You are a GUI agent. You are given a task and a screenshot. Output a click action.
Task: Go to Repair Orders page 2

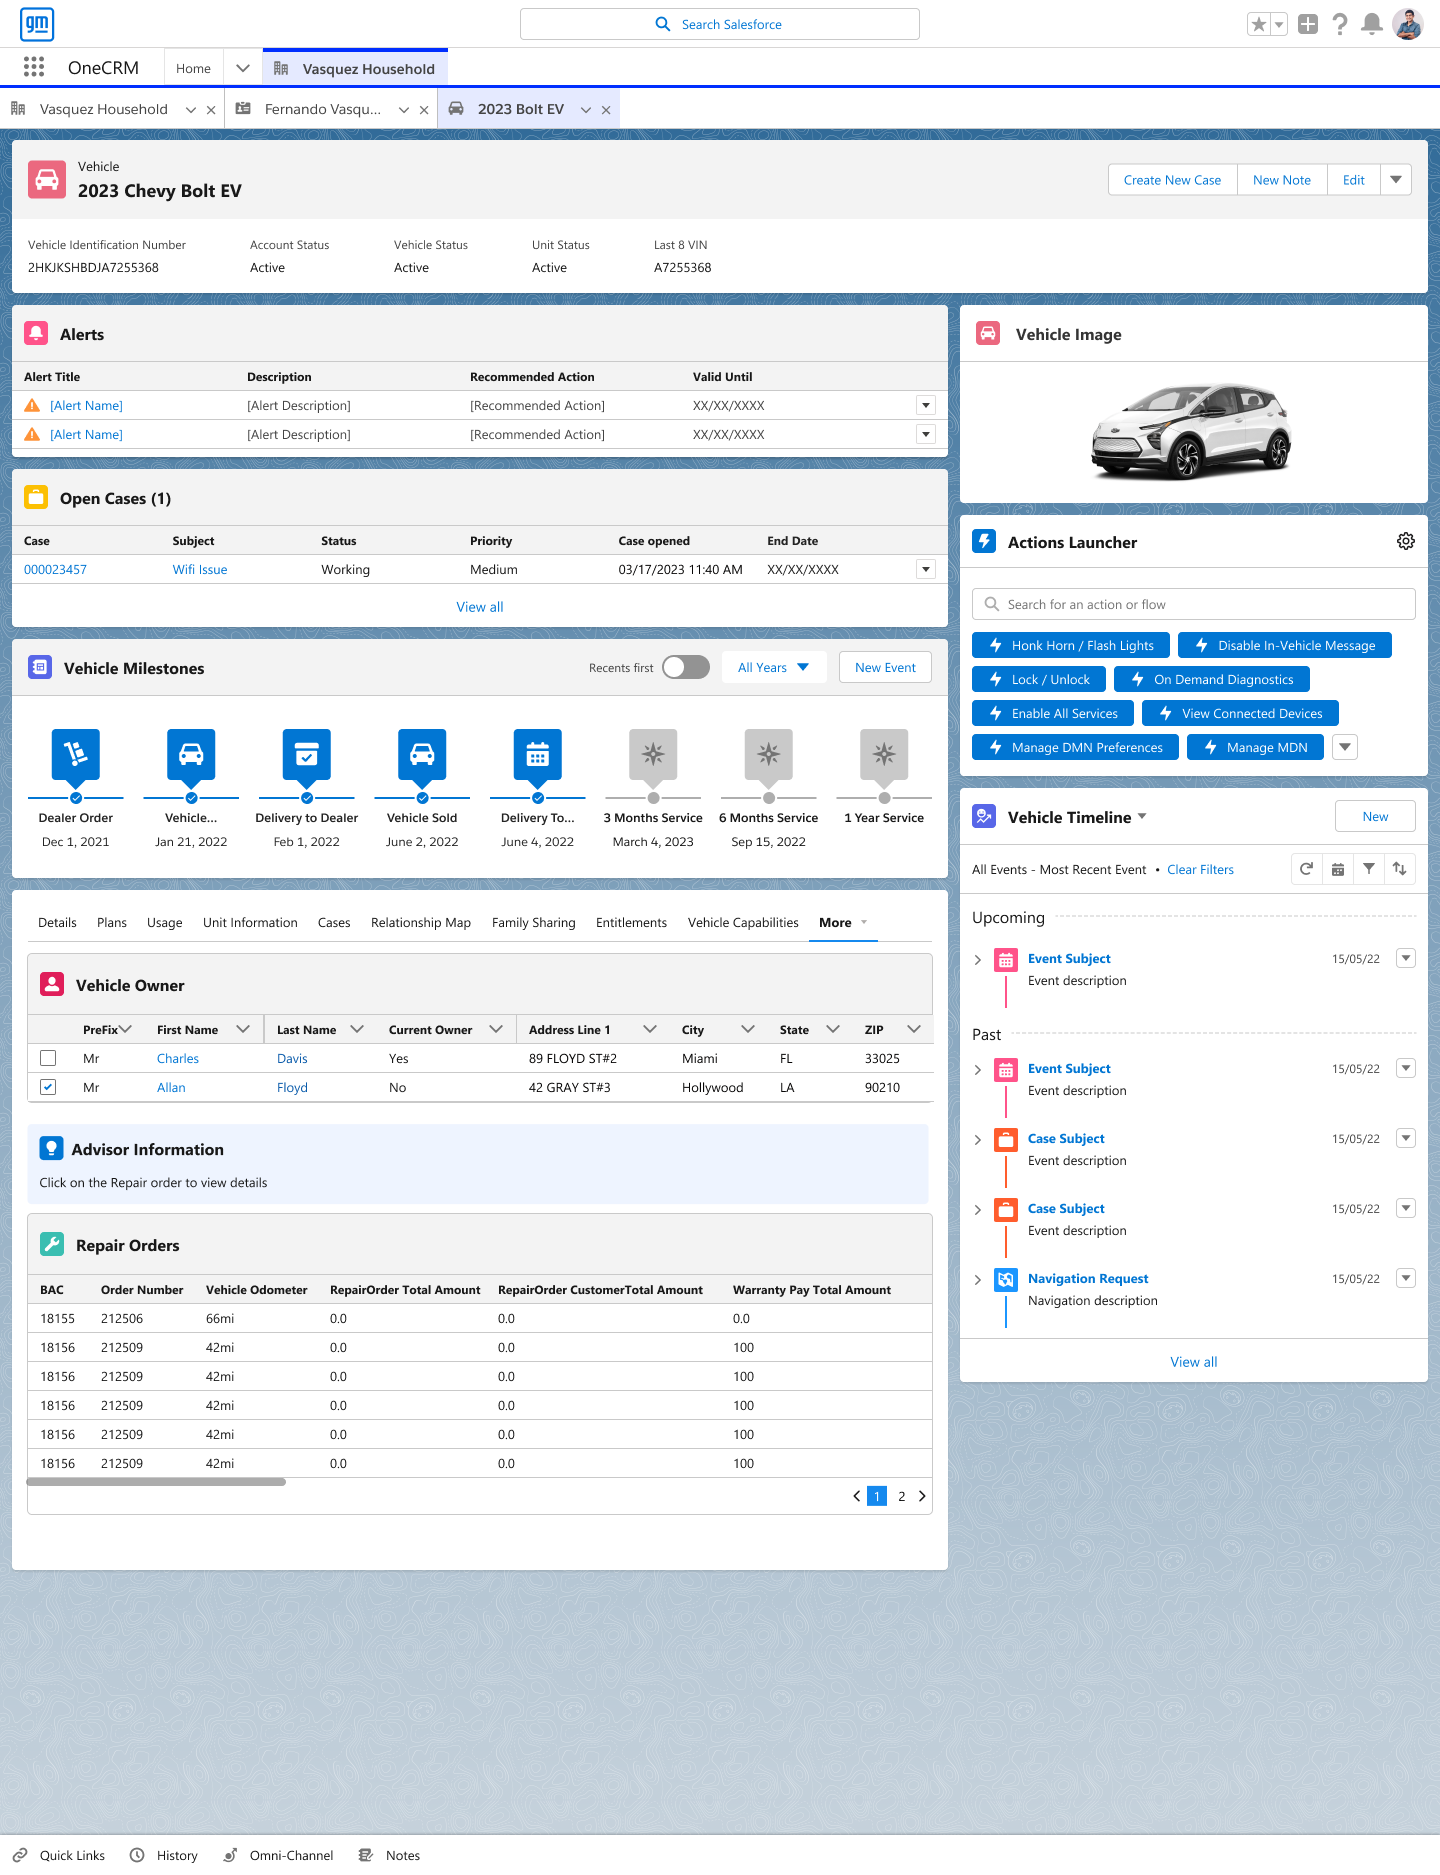click(901, 1496)
